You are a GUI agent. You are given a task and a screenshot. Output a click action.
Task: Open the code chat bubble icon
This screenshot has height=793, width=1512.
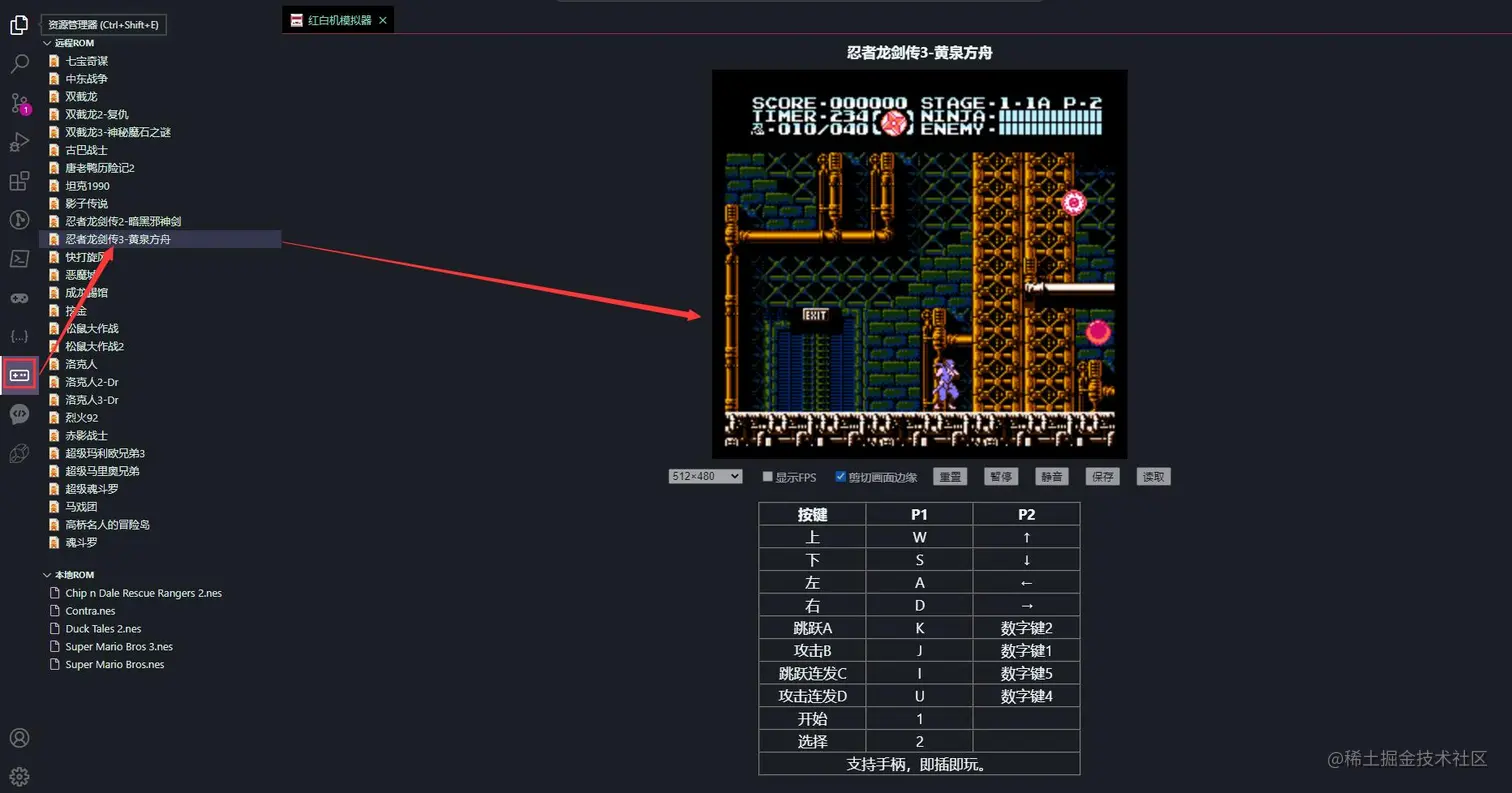tap(19, 414)
